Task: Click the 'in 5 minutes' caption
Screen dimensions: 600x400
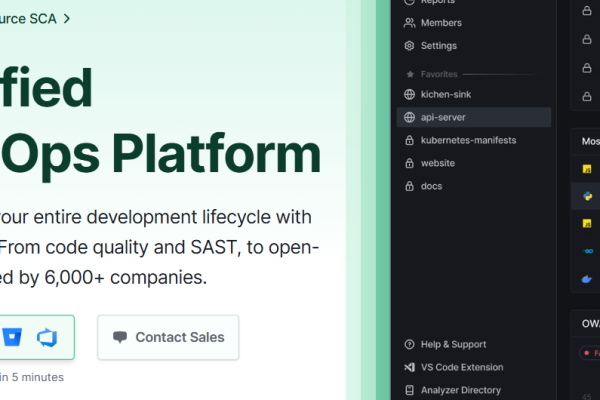Action: [x=32, y=377]
